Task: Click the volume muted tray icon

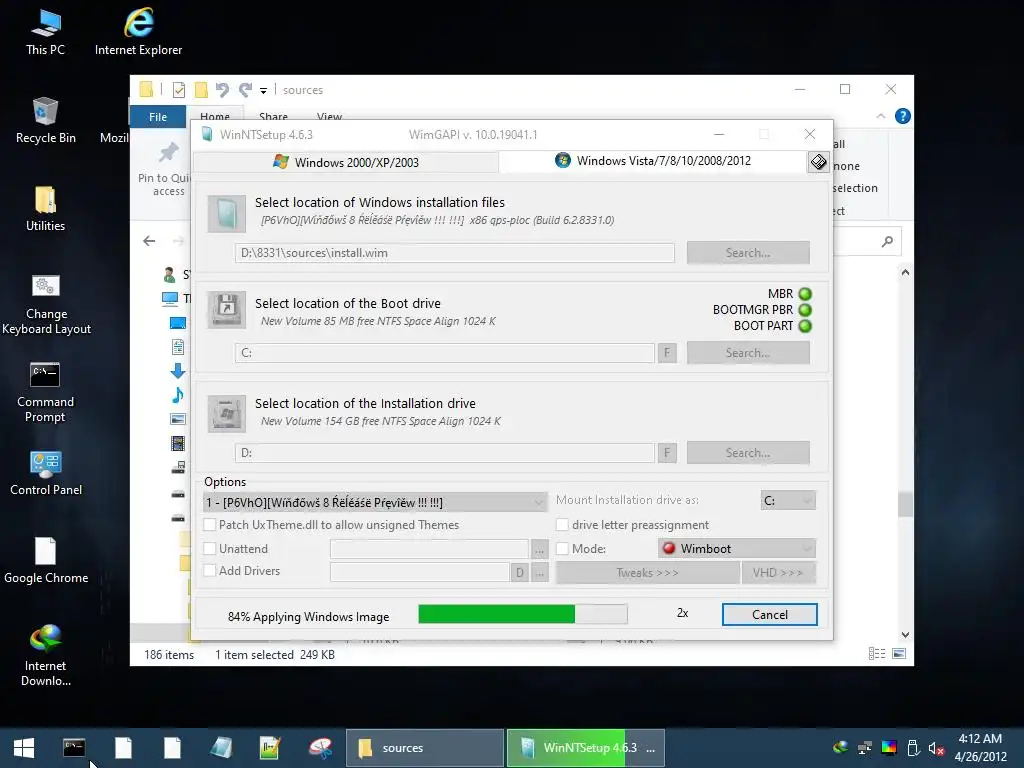Action: (x=936, y=748)
